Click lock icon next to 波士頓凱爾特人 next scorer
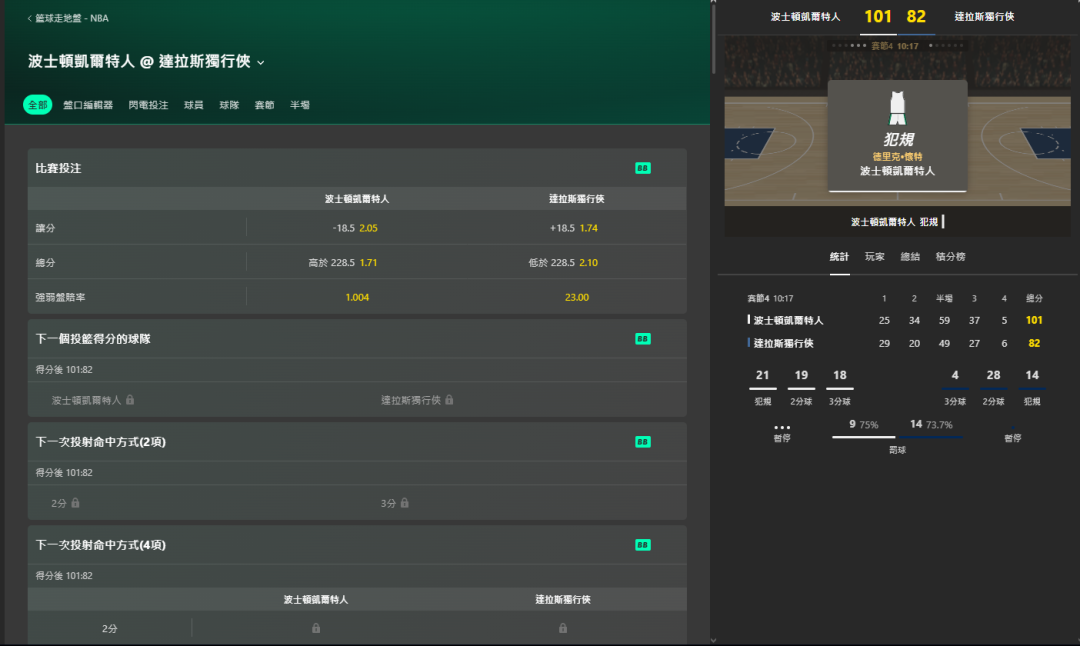 [130, 399]
